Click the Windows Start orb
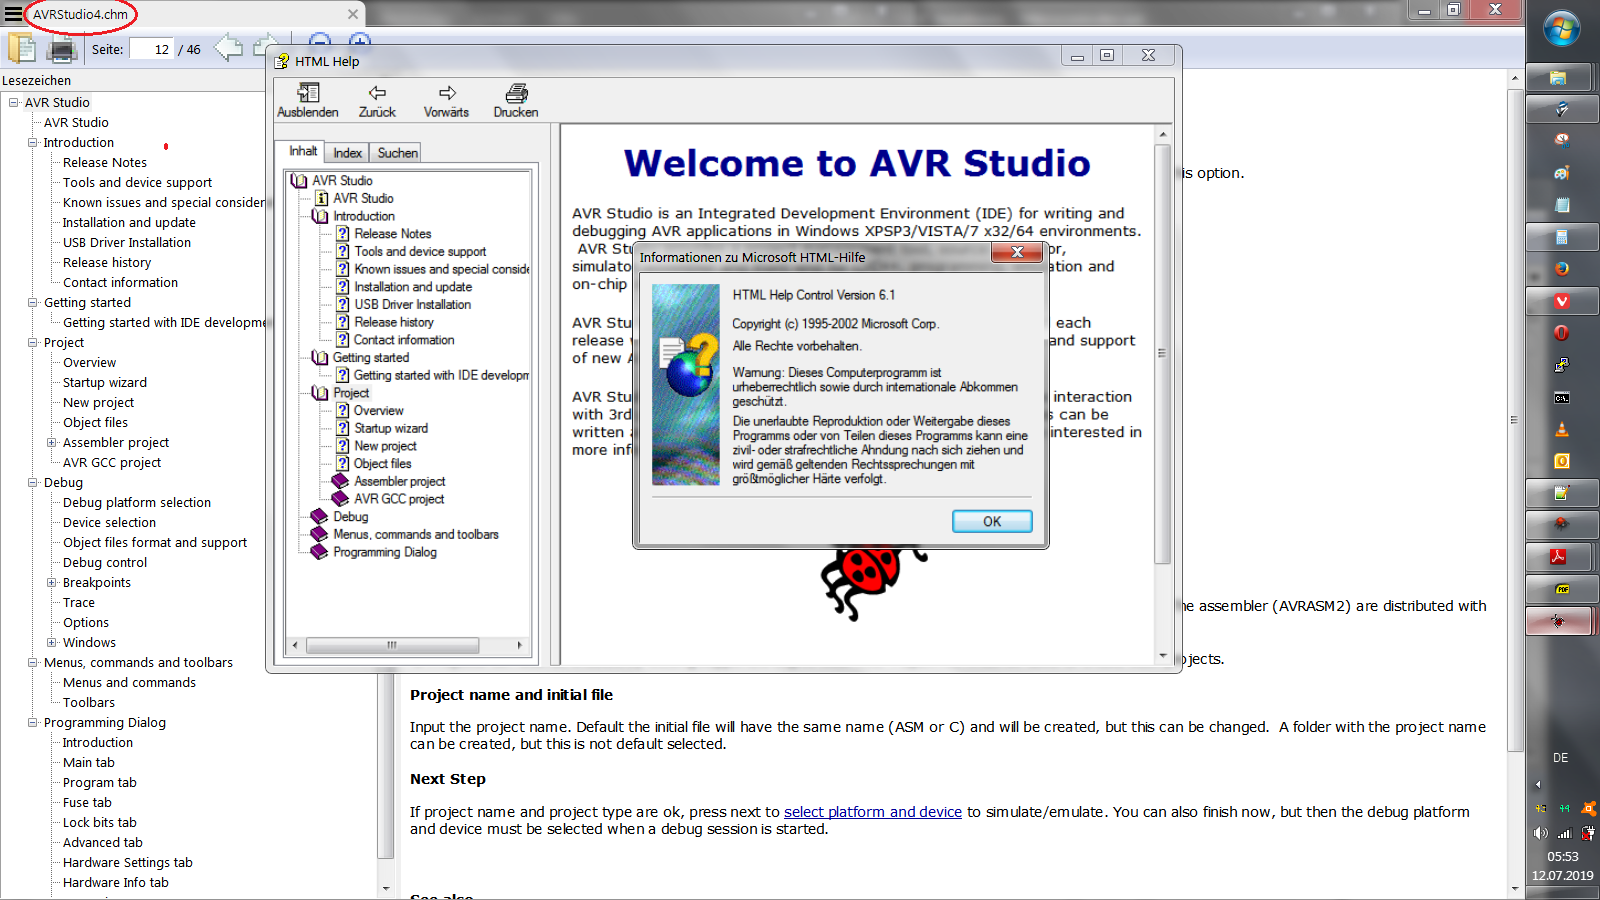Image resolution: width=1600 pixels, height=900 pixels. (x=1561, y=29)
